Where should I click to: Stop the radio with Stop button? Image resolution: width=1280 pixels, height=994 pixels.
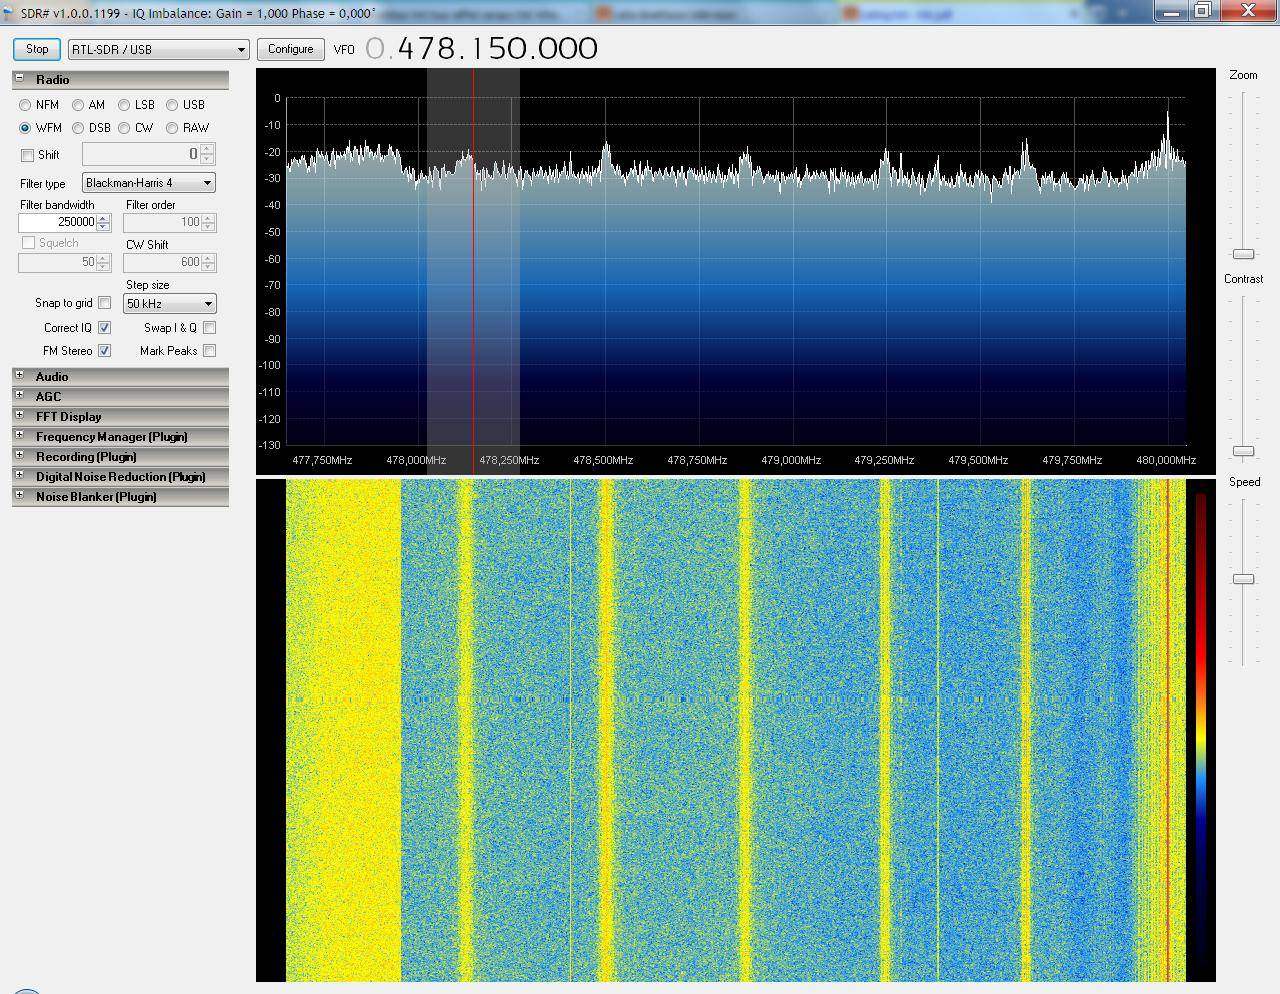pyautogui.click(x=37, y=49)
